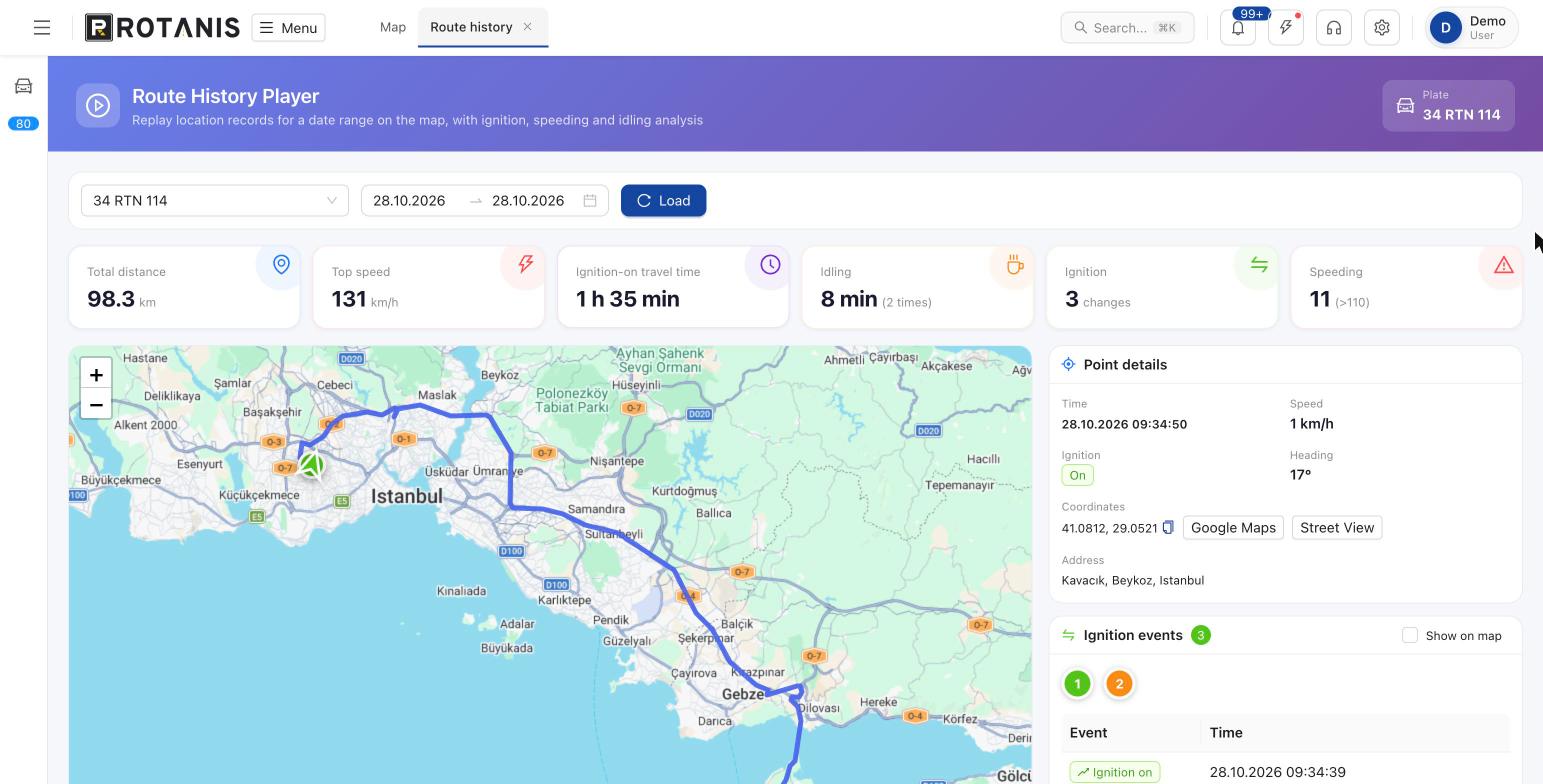Copy coordinates with the copy icon
This screenshot has height=784, width=1543.
click(x=1167, y=528)
